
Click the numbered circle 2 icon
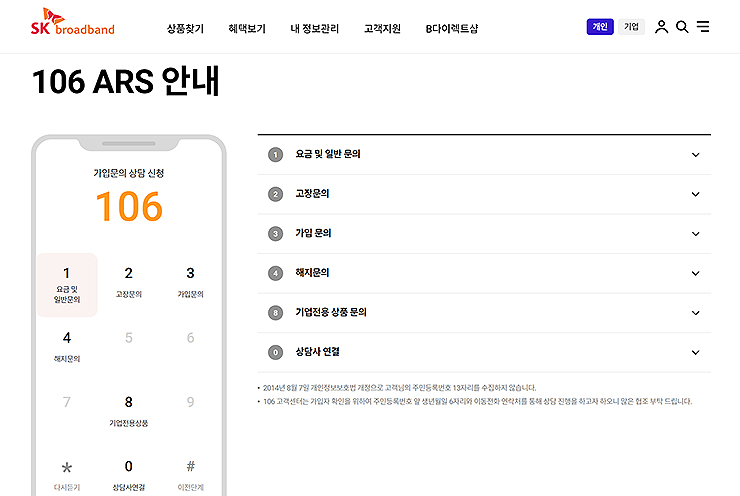click(x=276, y=194)
